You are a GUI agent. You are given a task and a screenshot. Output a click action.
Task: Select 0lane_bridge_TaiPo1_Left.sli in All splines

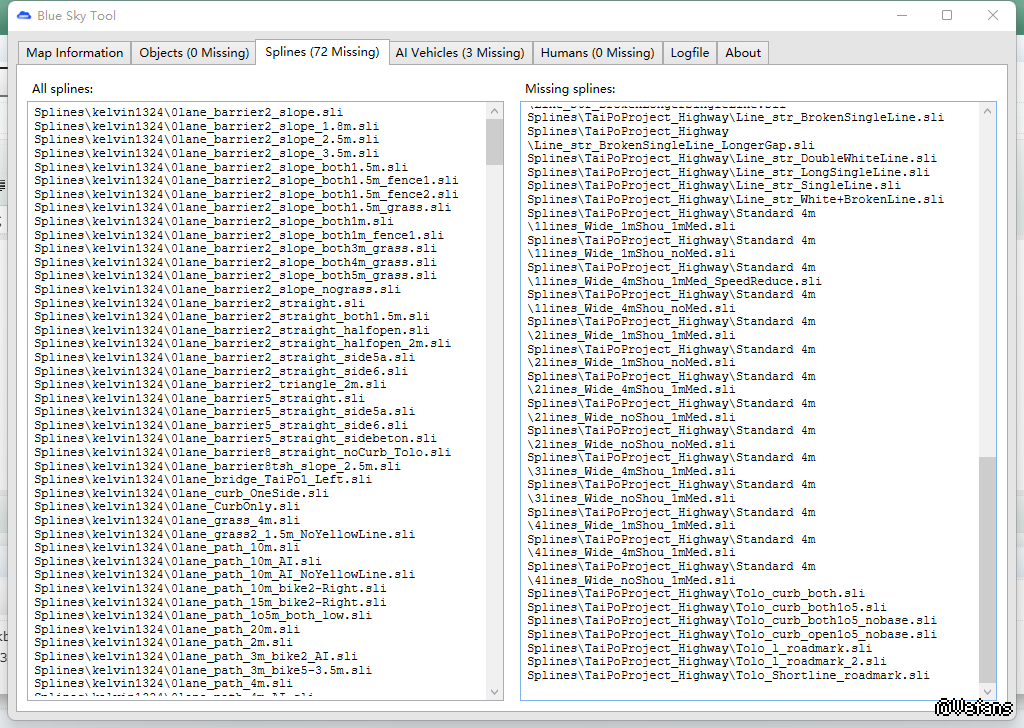(203, 479)
